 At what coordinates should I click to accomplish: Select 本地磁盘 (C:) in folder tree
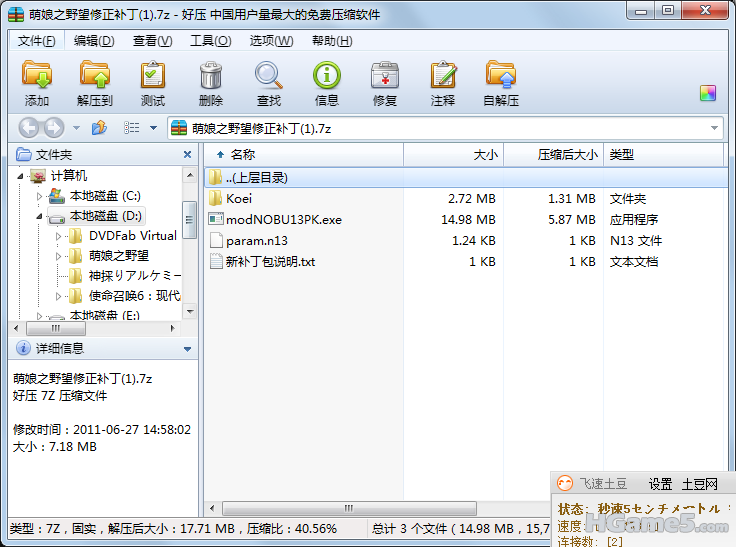click(x=105, y=196)
